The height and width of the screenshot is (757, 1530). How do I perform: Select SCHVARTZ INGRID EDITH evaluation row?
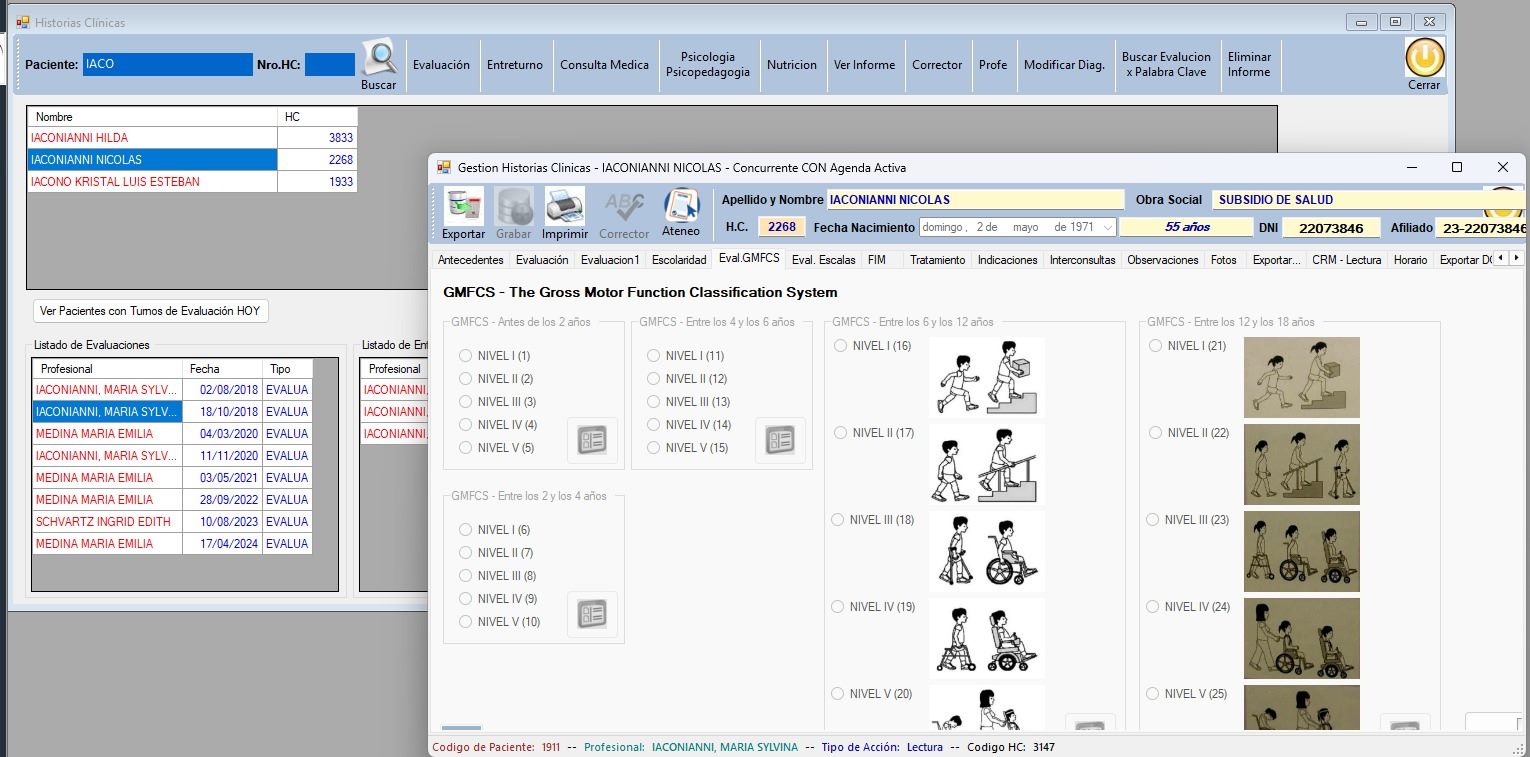point(172,522)
